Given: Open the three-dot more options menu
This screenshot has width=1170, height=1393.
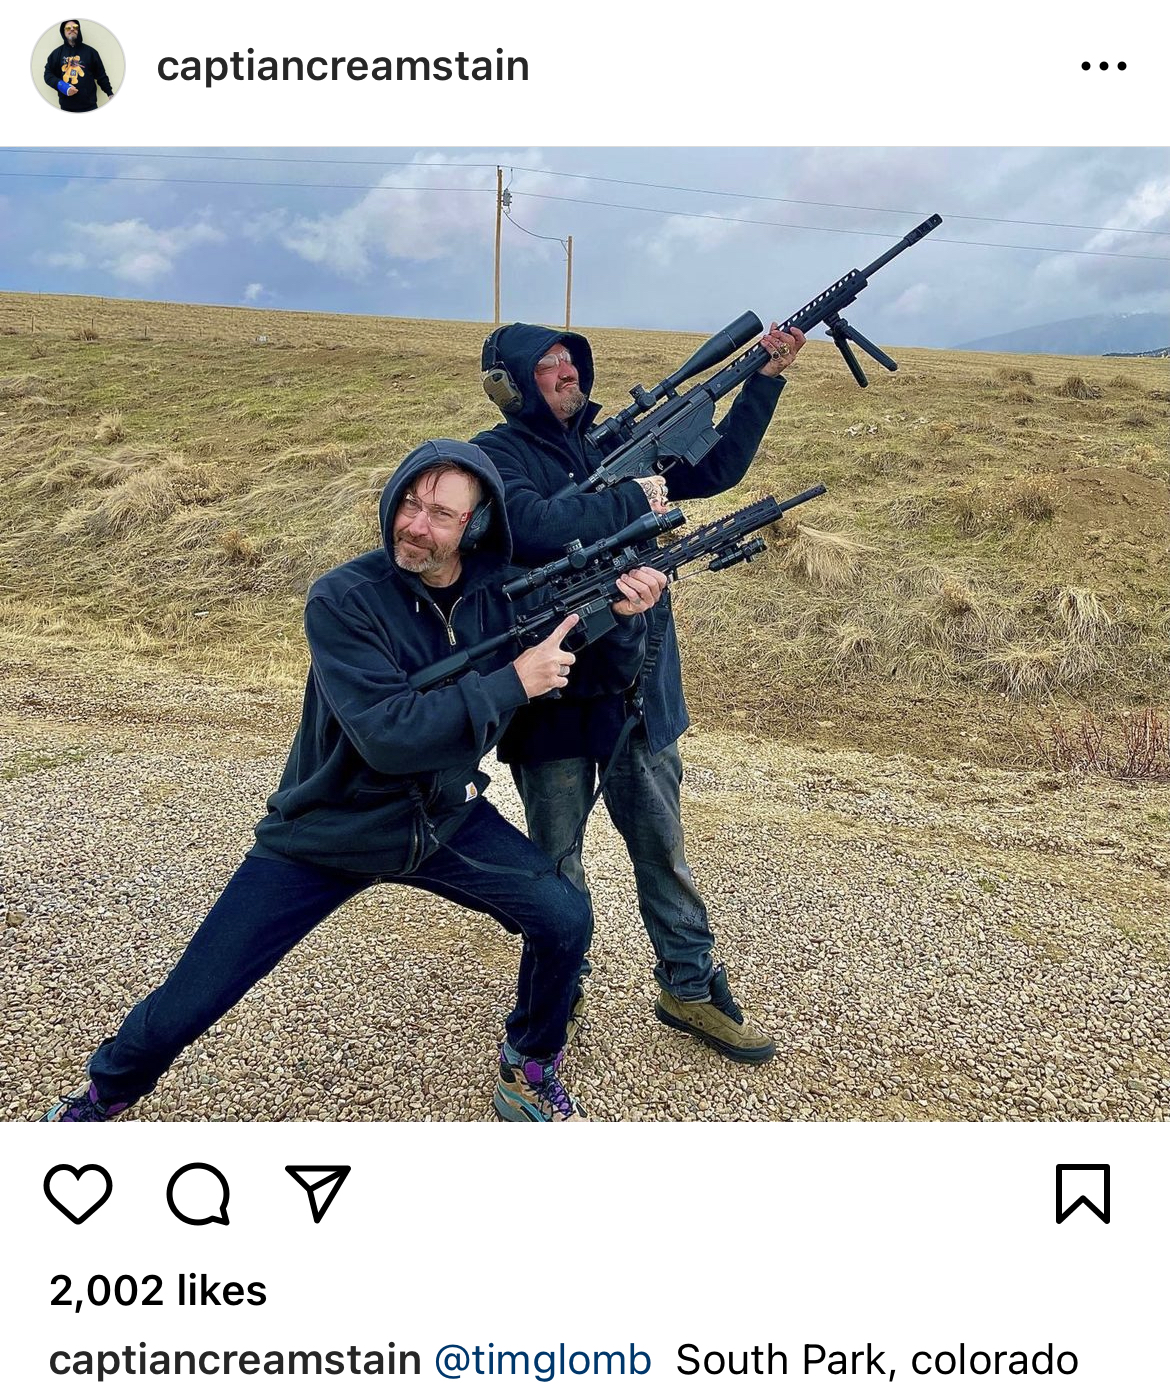Looking at the screenshot, I should (x=1104, y=66).
